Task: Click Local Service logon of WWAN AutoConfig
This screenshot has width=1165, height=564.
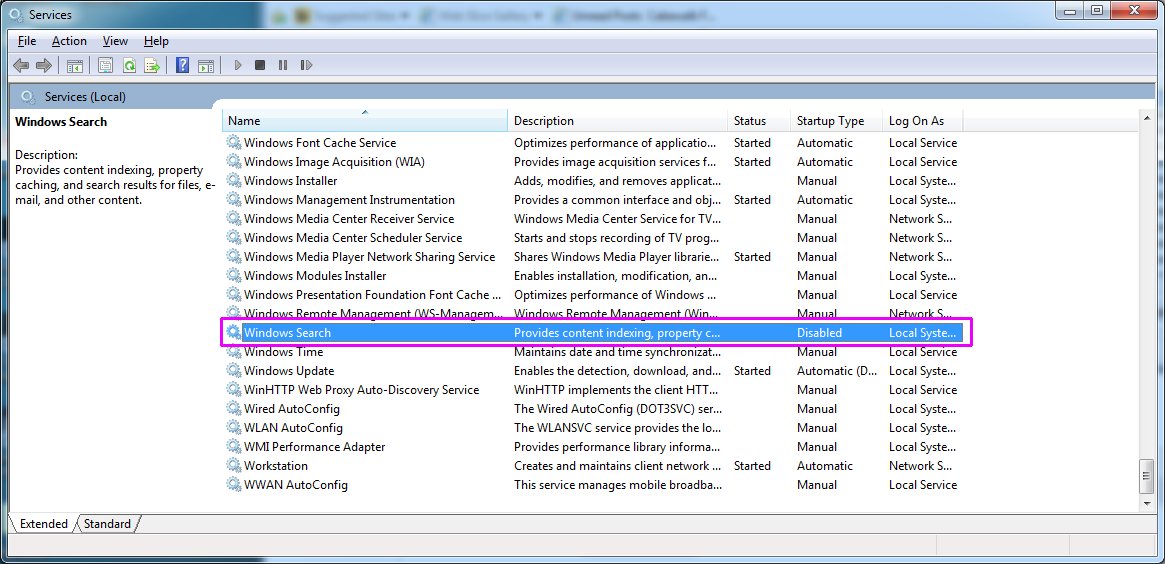Action: click(x=923, y=485)
